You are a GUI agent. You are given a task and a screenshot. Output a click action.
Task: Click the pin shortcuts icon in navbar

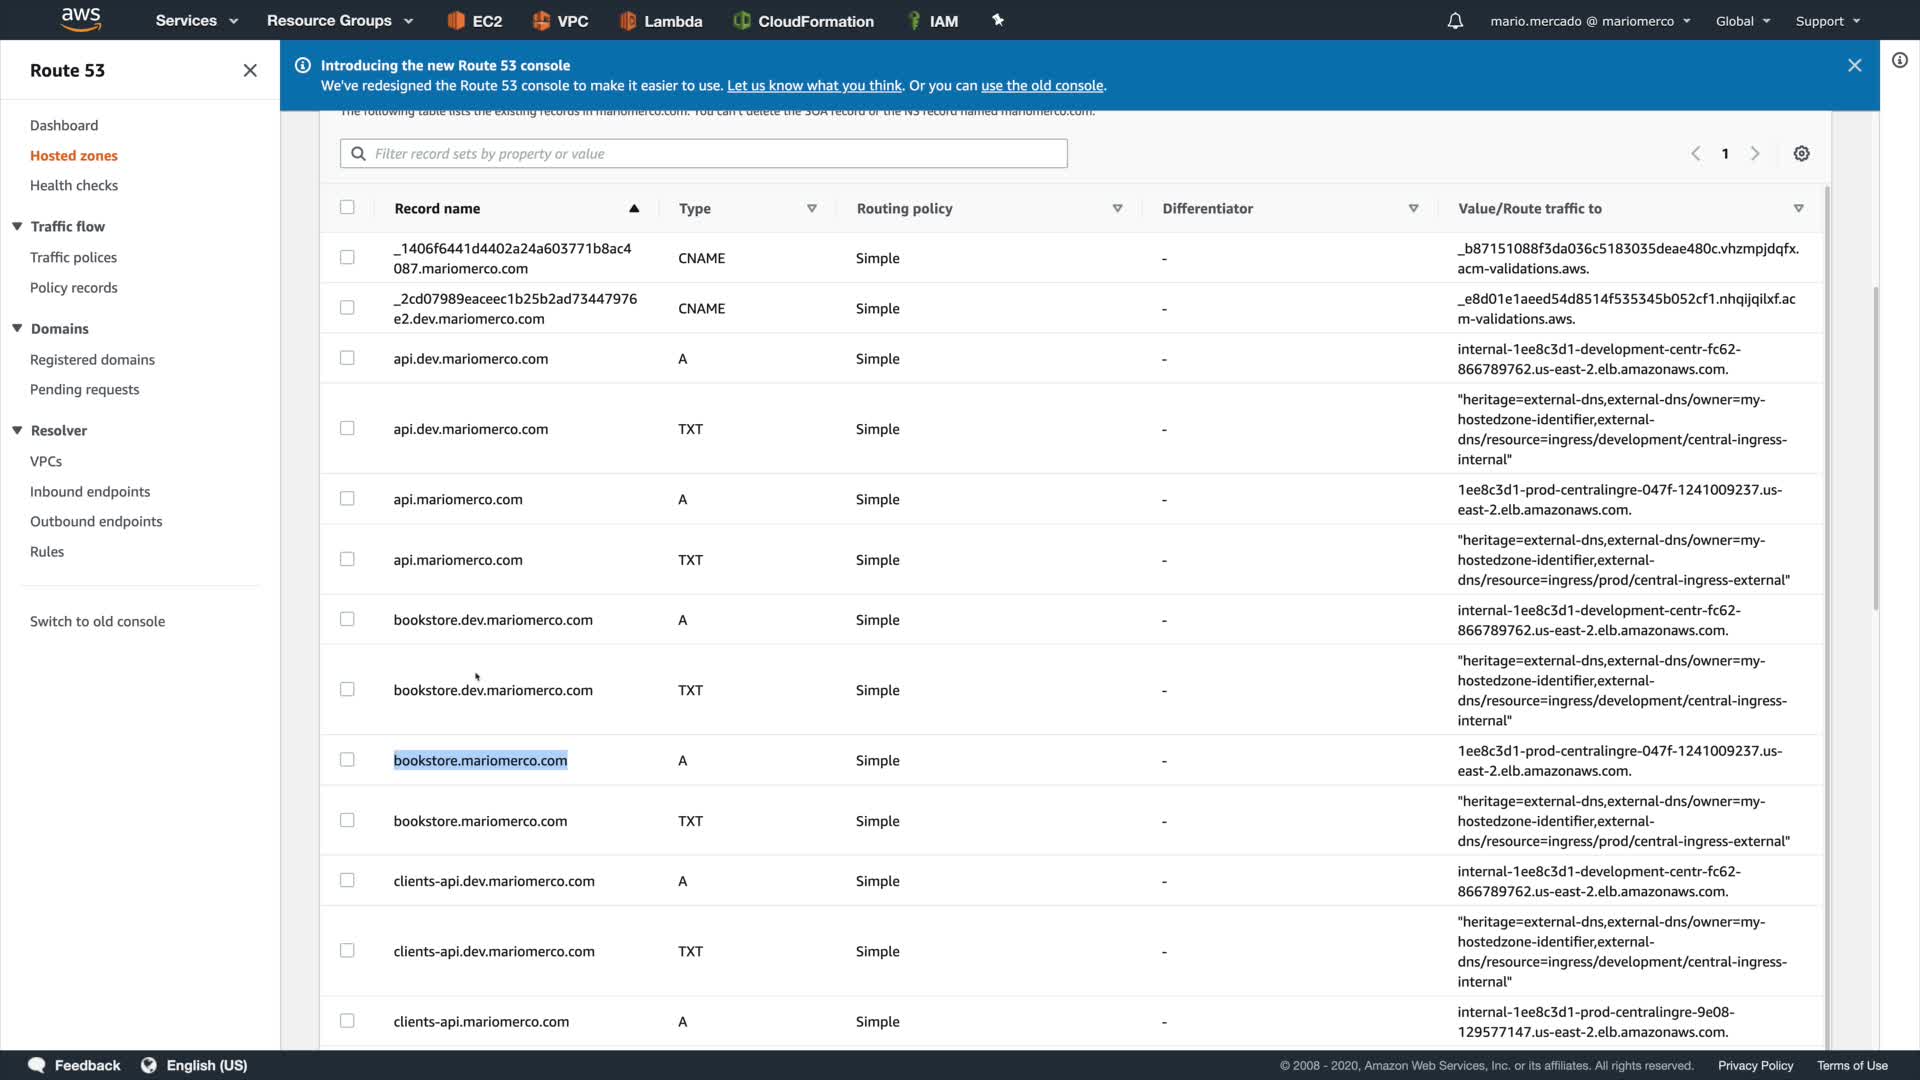[997, 20]
